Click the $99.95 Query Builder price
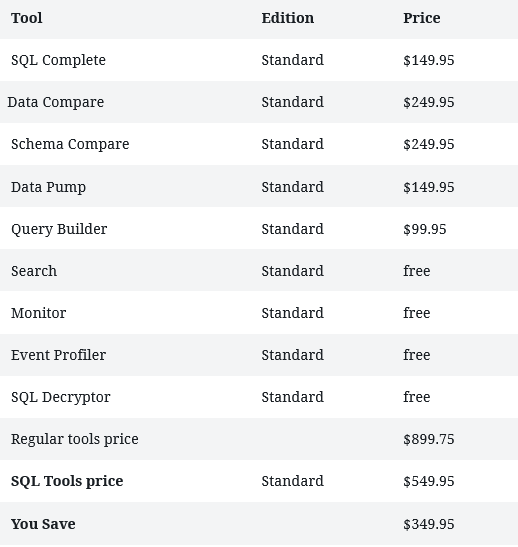This screenshot has height=547, width=518. pos(425,230)
